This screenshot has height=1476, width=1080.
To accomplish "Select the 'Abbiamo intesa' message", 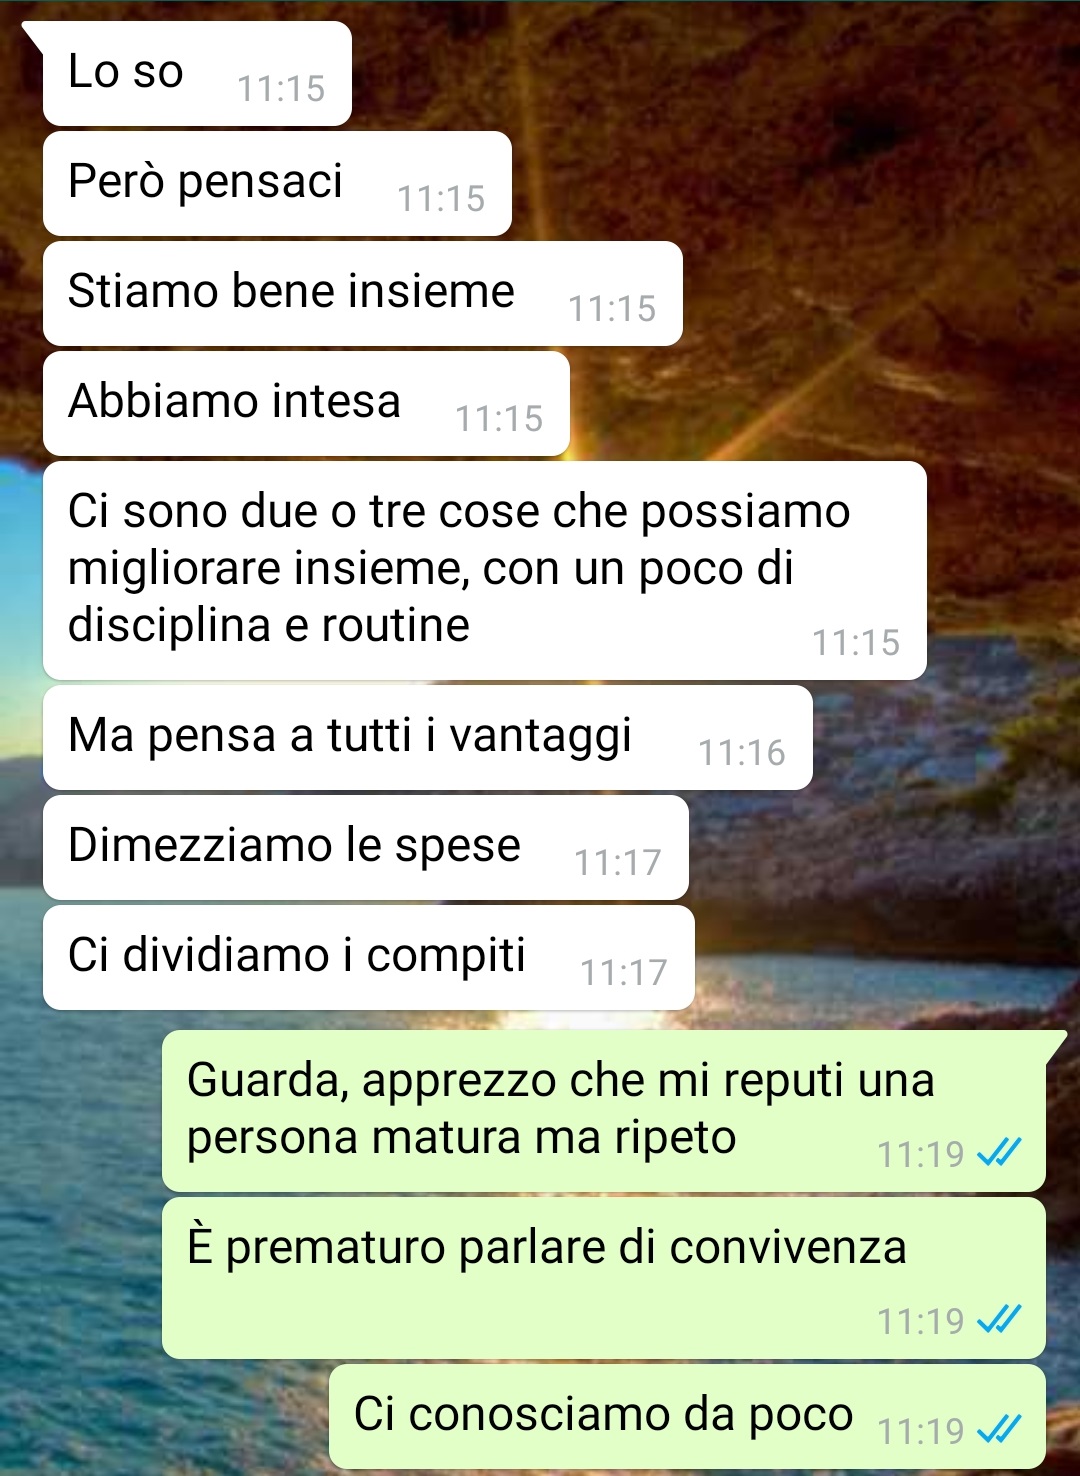I will [x=306, y=404].
